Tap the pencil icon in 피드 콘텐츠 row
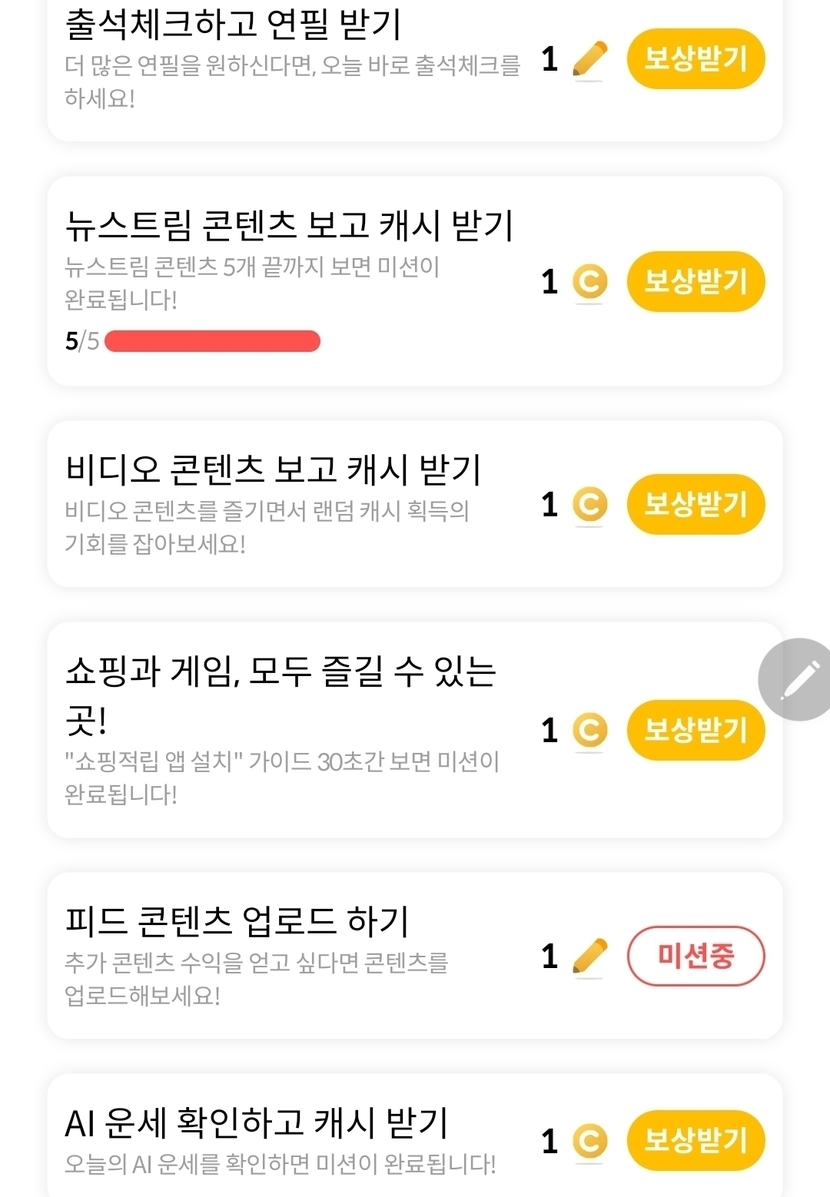Image resolution: width=830 pixels, height=1197 pixels. point(590,957)
